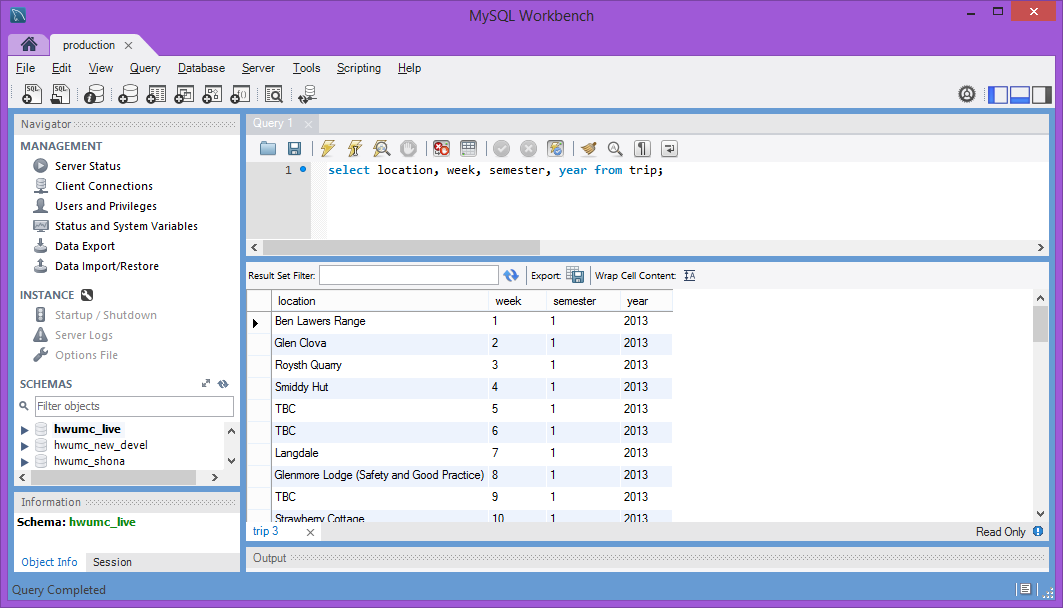Execute the statement under the cursor
Screen dimensions: 1063x608
355,148
